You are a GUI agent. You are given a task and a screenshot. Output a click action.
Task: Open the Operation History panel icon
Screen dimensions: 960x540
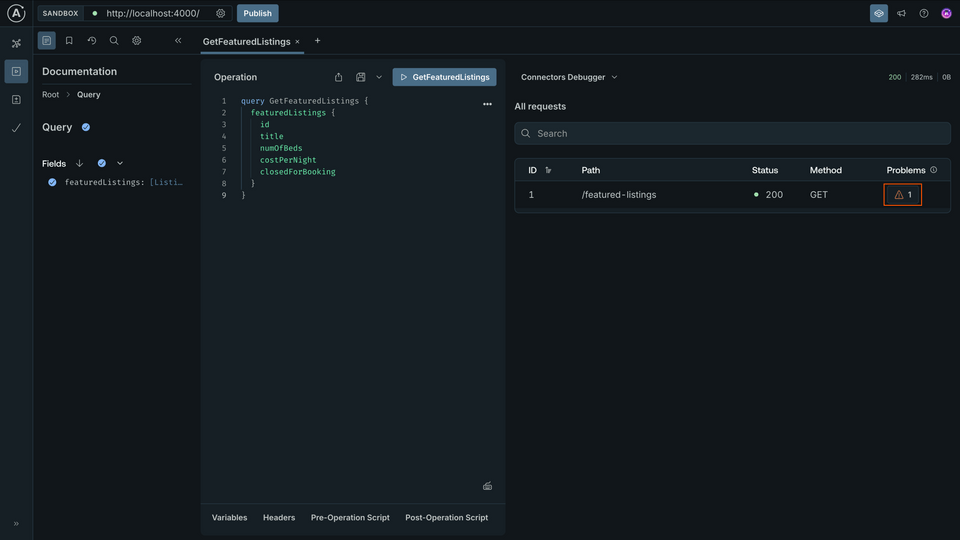click(91, 41)
